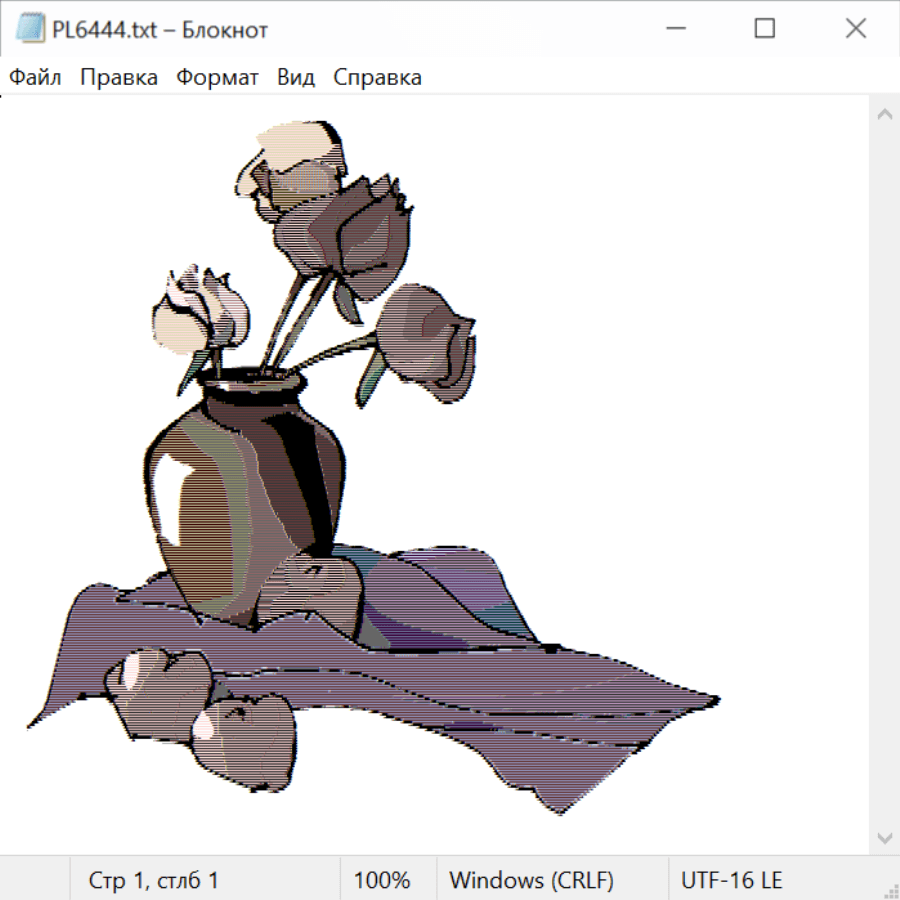Click the Windows (CRLF) line ending indicator

point(531,881)
